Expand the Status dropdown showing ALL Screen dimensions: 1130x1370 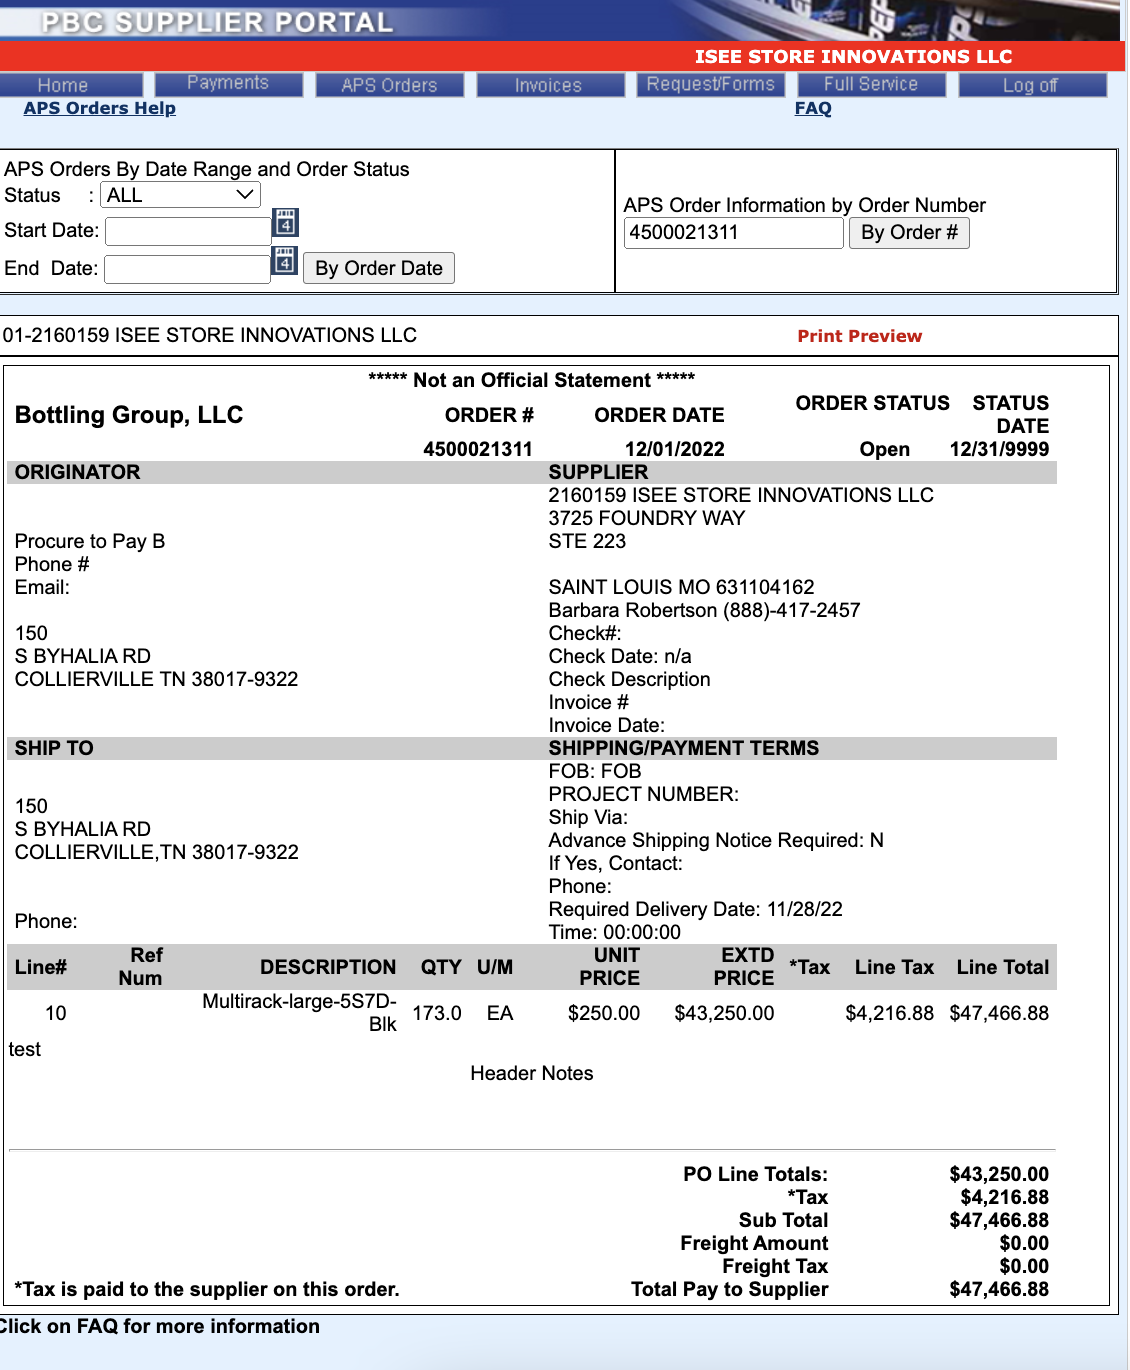(x=180, y=195)
